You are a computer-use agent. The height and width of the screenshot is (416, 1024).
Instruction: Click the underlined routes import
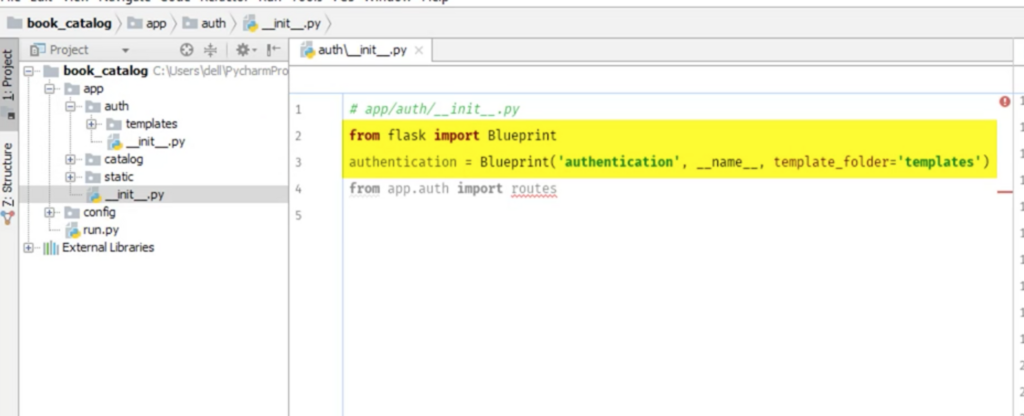point(534,189)
